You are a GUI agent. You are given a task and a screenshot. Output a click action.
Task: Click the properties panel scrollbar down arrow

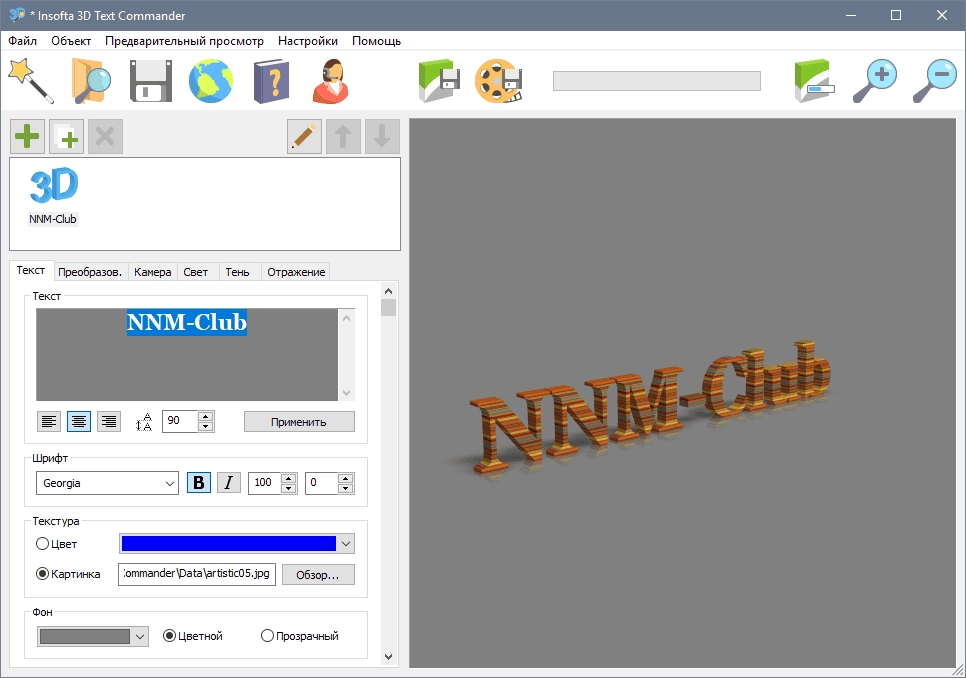coord(388,656)
